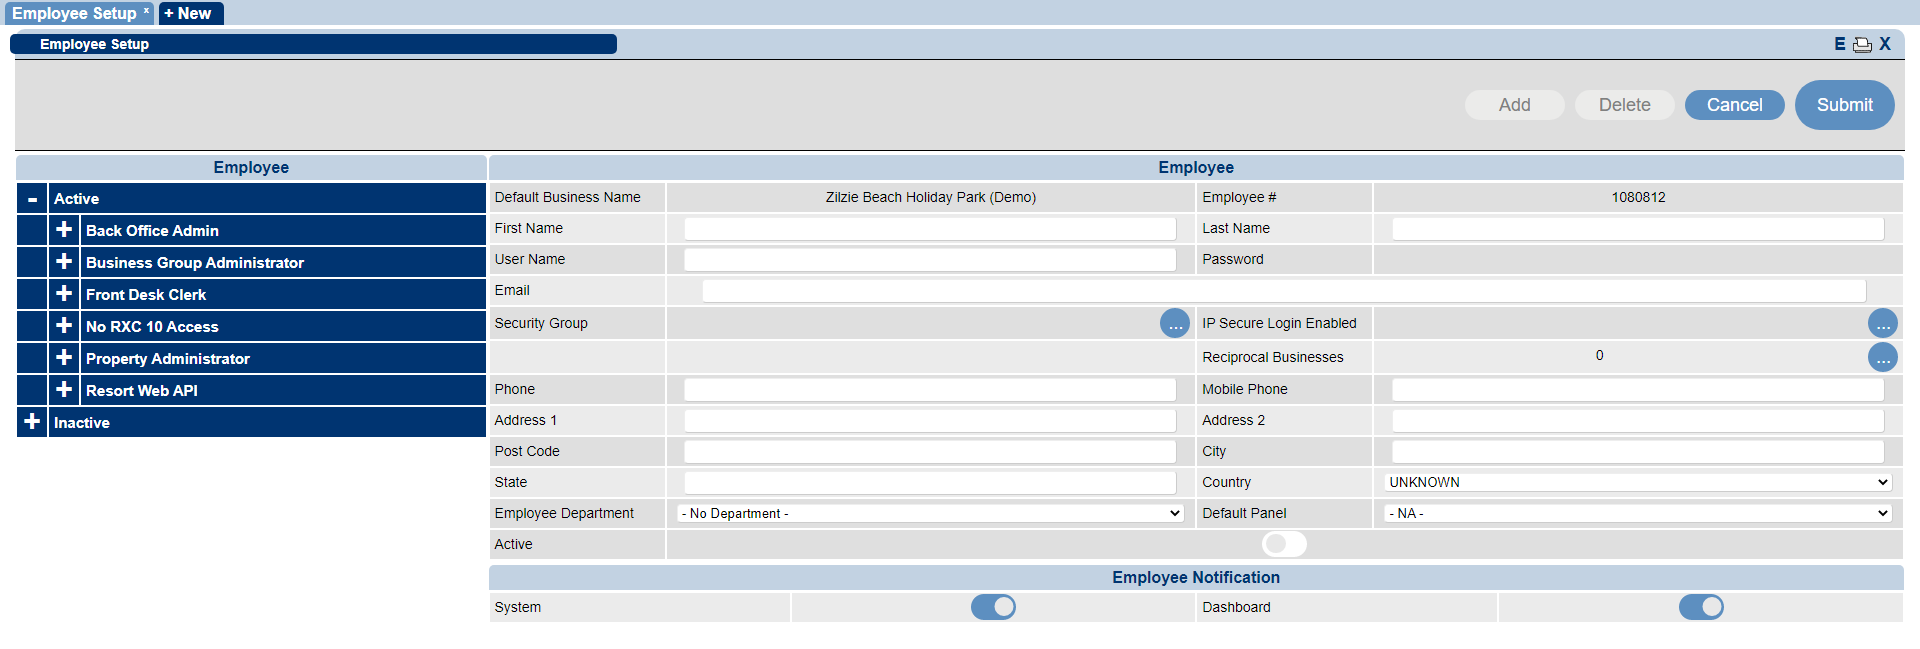Click the Add button

click(1514, 105)
